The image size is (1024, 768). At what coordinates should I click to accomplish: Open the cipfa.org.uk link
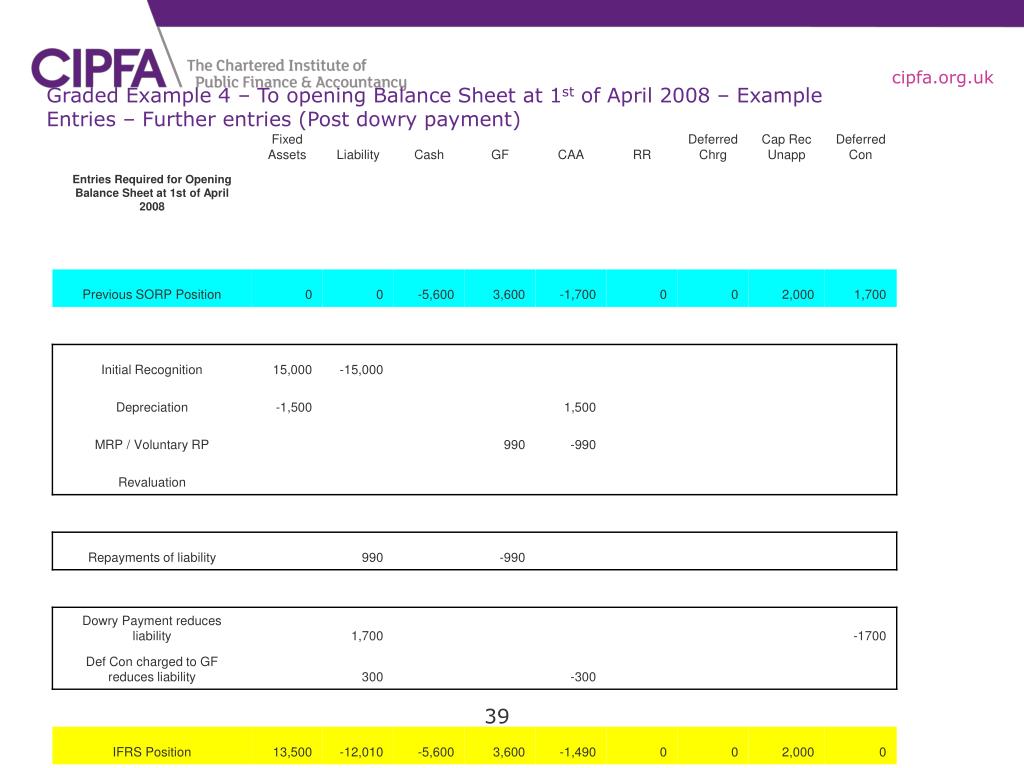[942, 78]
